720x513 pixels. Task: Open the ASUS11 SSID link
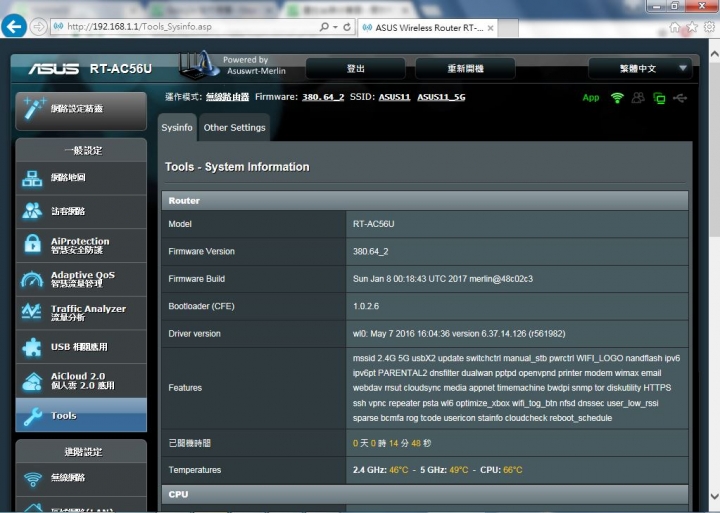[x=394, y=97]
